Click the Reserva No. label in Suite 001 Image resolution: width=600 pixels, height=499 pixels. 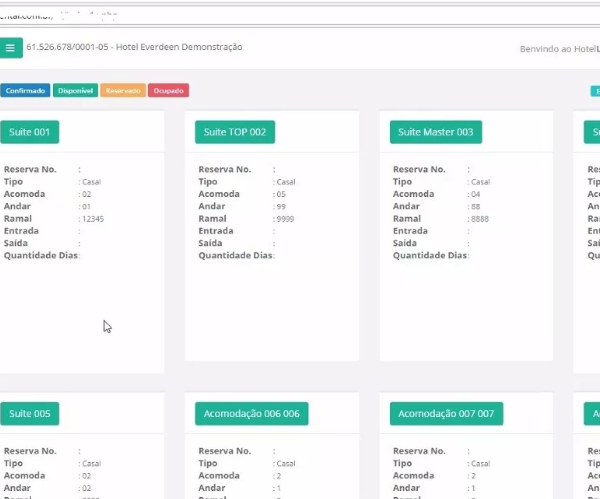click(30, 170)
